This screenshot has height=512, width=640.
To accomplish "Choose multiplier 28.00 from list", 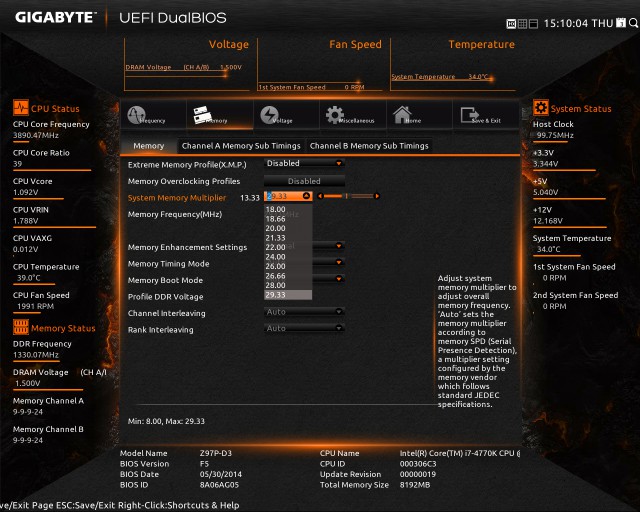I will (x=288, y=285).
